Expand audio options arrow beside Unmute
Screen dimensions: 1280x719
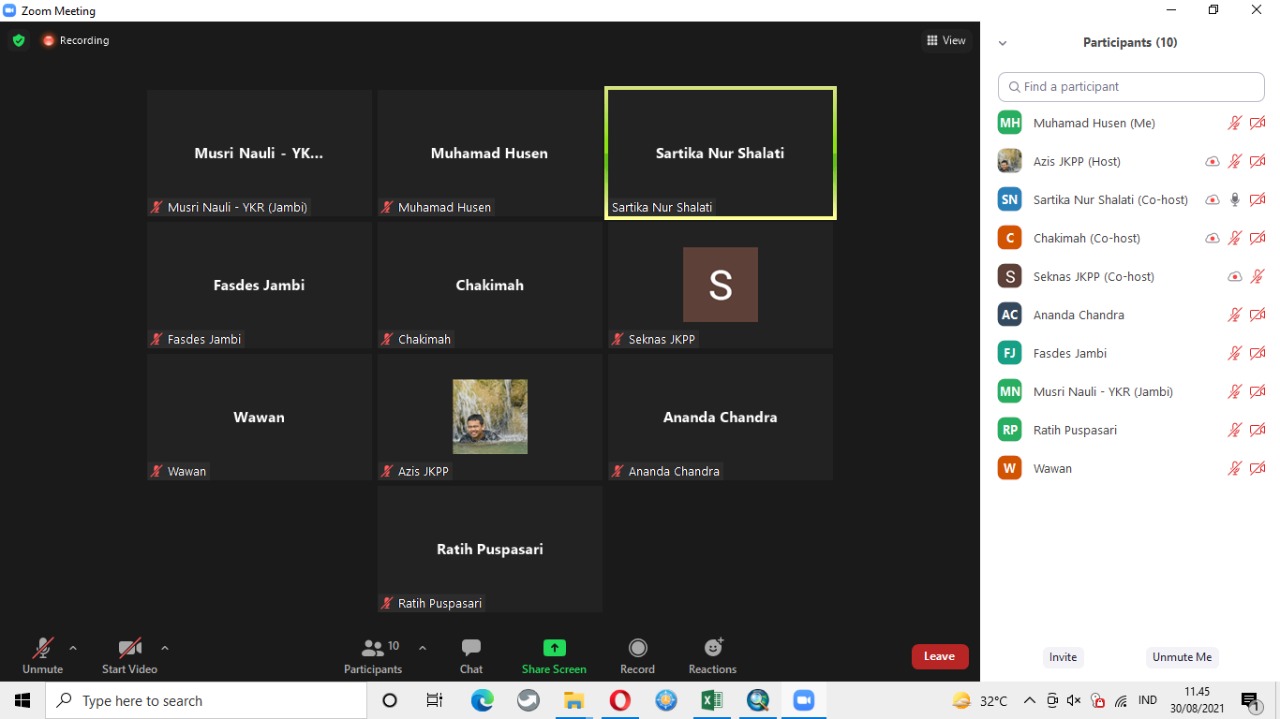click(x=73, y=648)
